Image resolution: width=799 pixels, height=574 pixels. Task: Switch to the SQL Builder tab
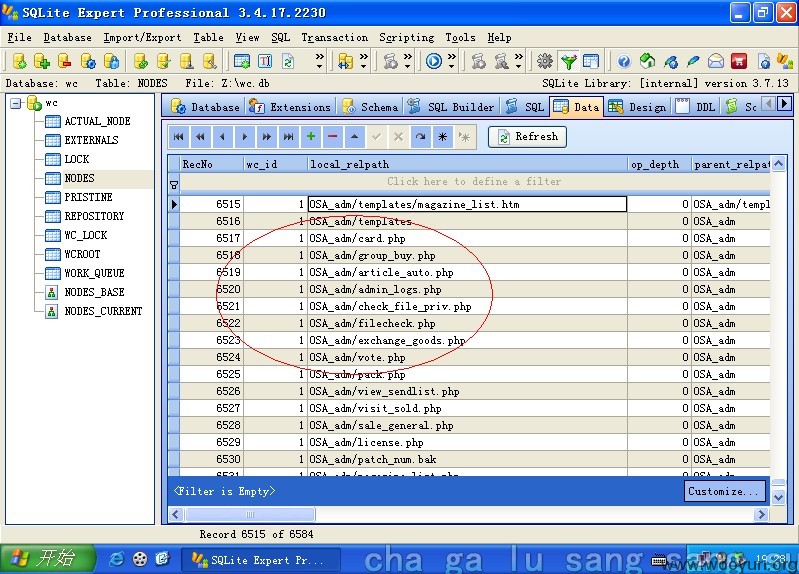click(451, 107)
